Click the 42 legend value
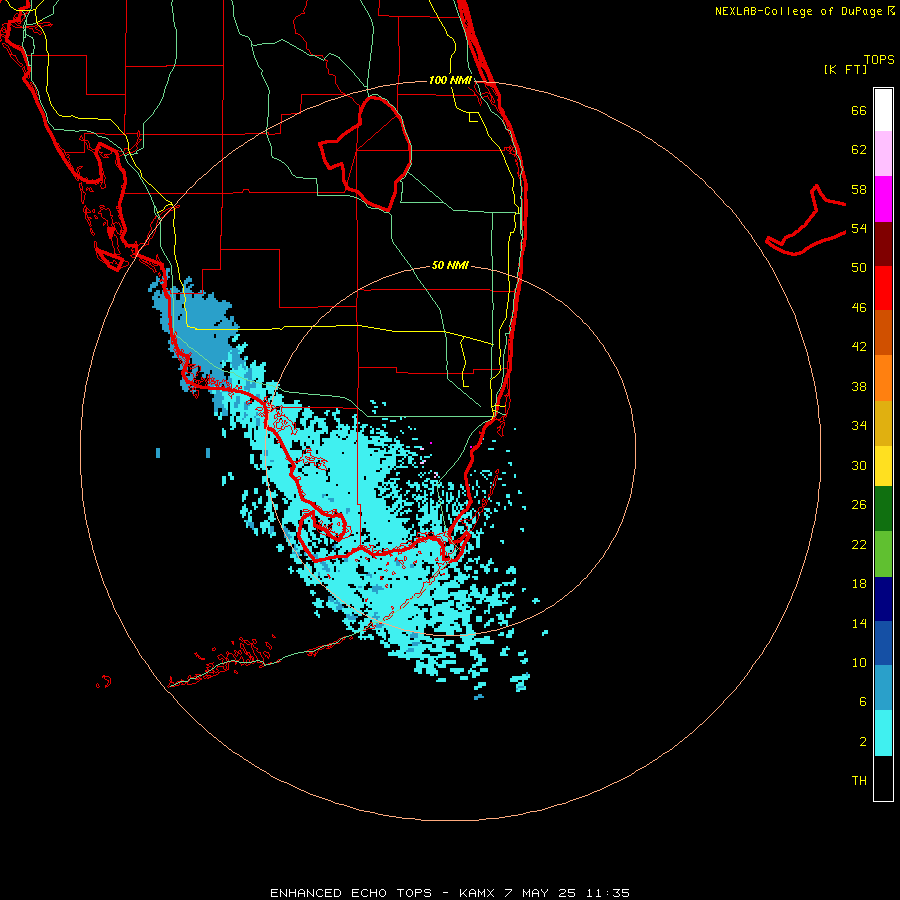 (x=859, y=347)
